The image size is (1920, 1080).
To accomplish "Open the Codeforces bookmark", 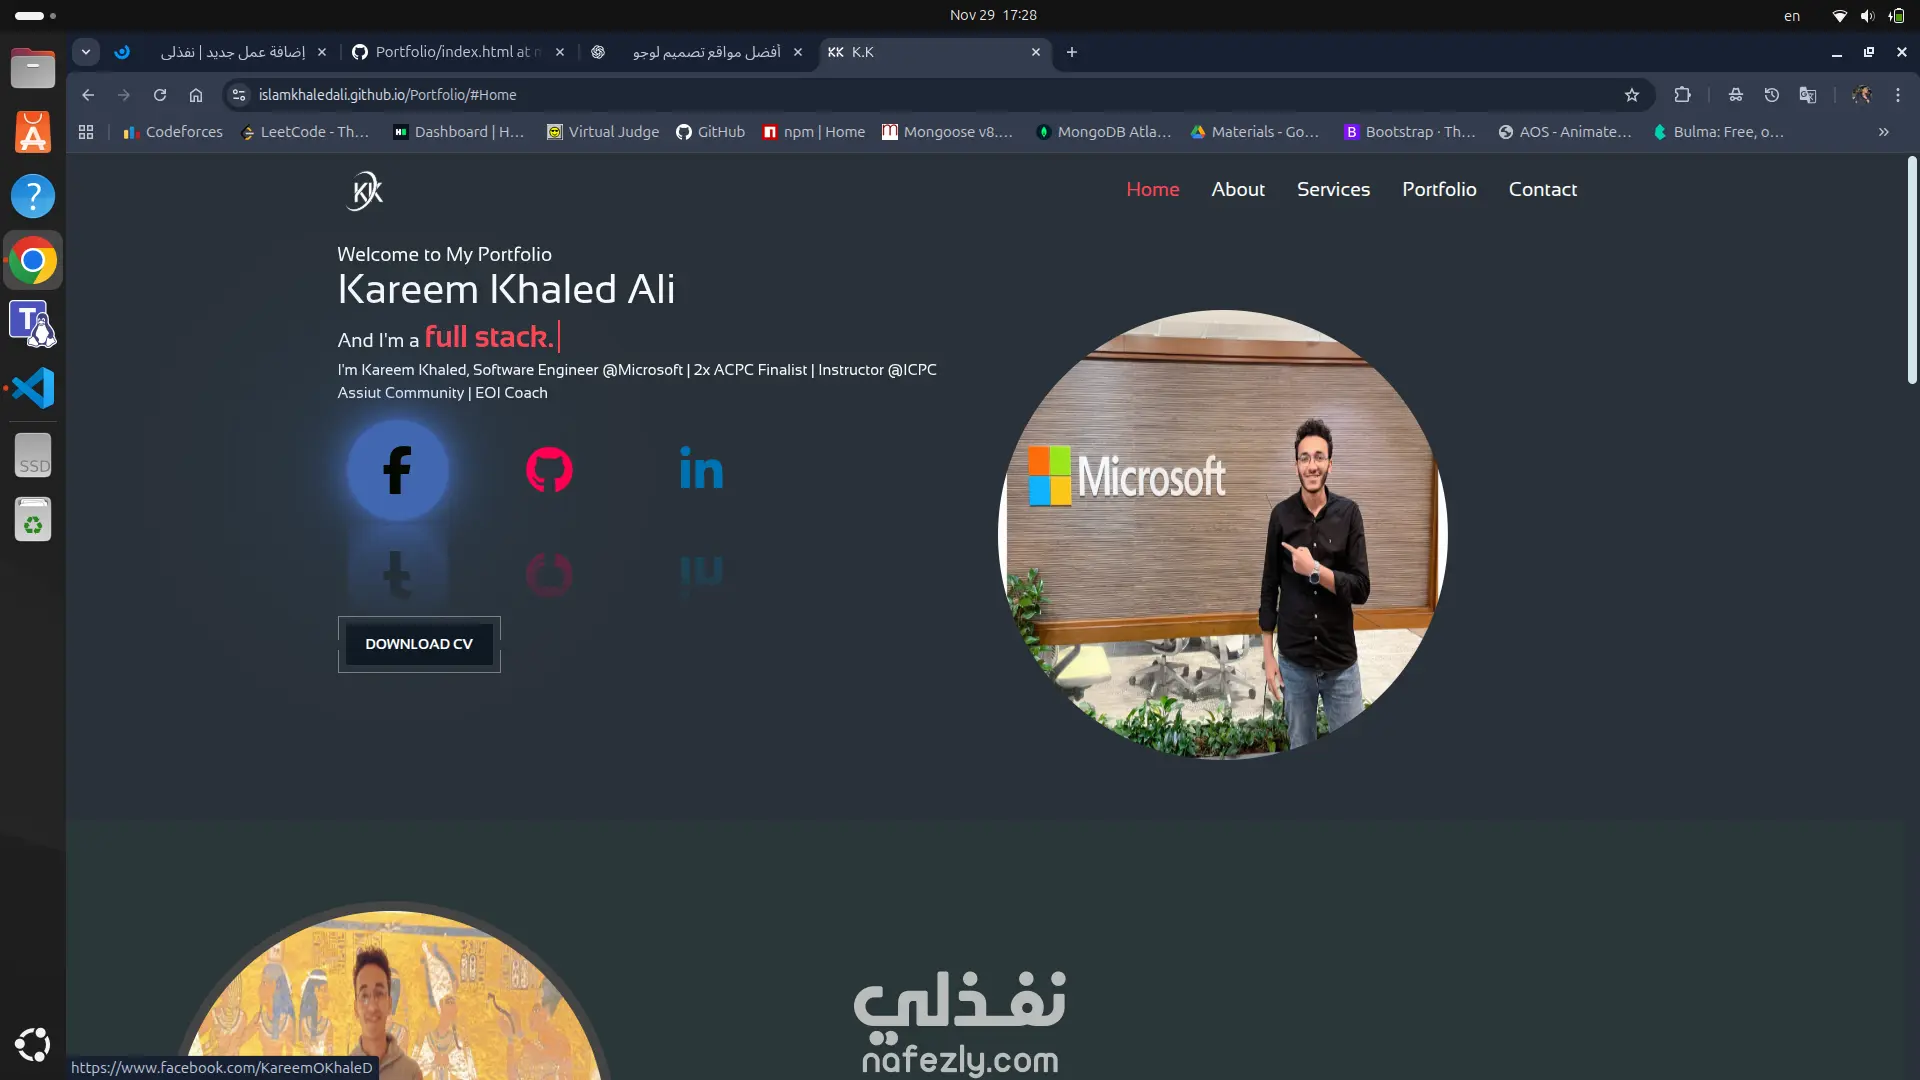I will [173, 132].
